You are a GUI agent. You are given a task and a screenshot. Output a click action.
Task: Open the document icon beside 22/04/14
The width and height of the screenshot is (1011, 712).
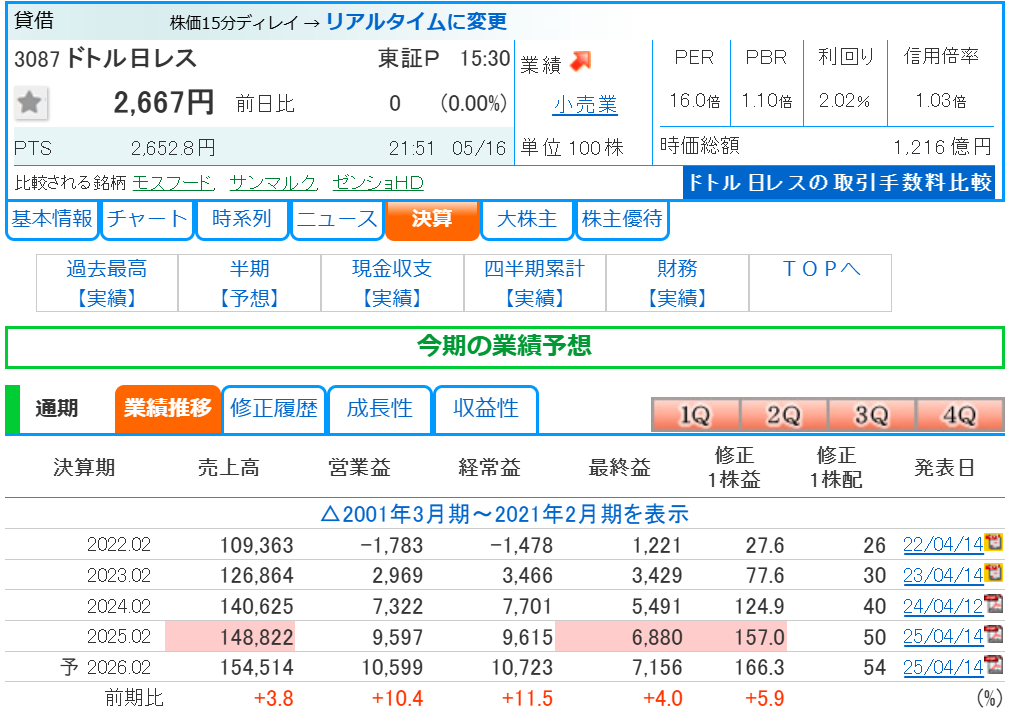994,542
